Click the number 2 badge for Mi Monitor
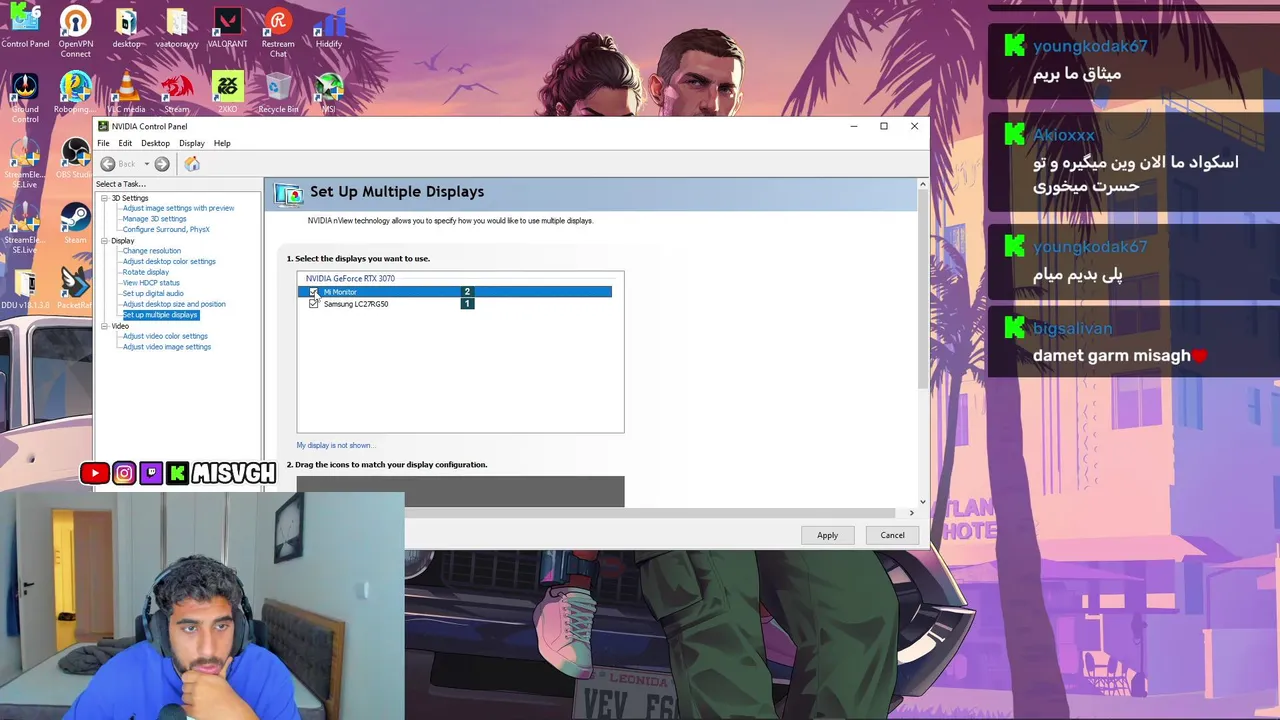1280x720 pixels. (x=466, y=292)
